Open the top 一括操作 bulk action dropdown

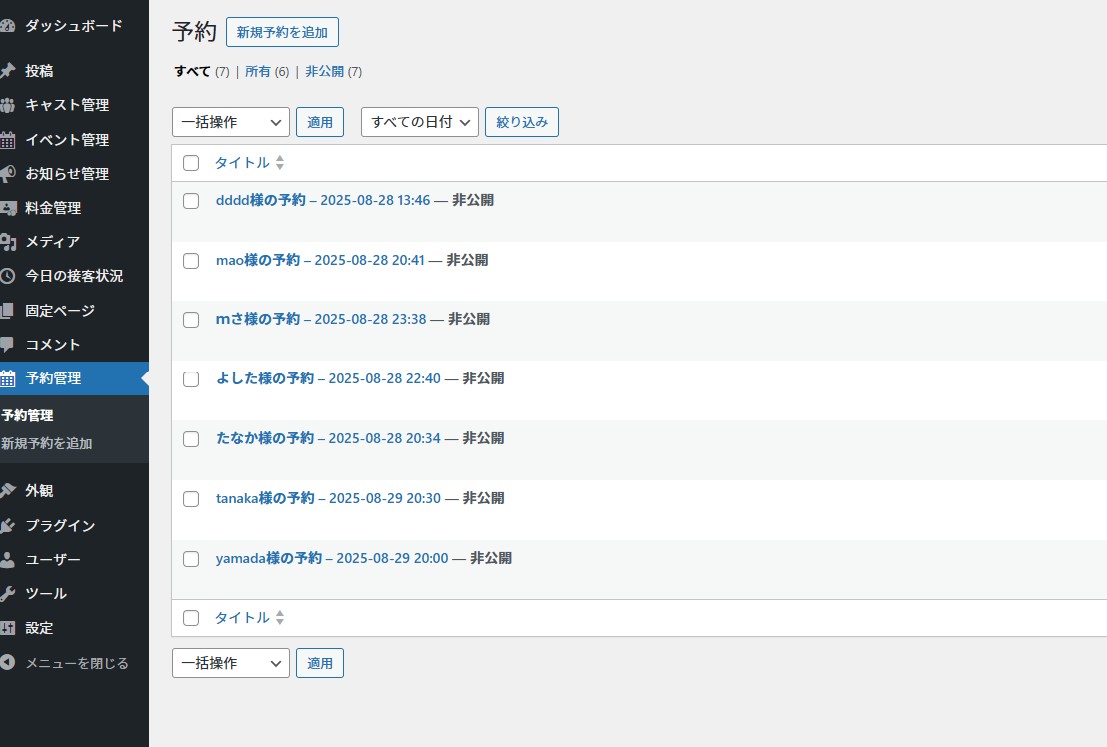pos(230,122)
